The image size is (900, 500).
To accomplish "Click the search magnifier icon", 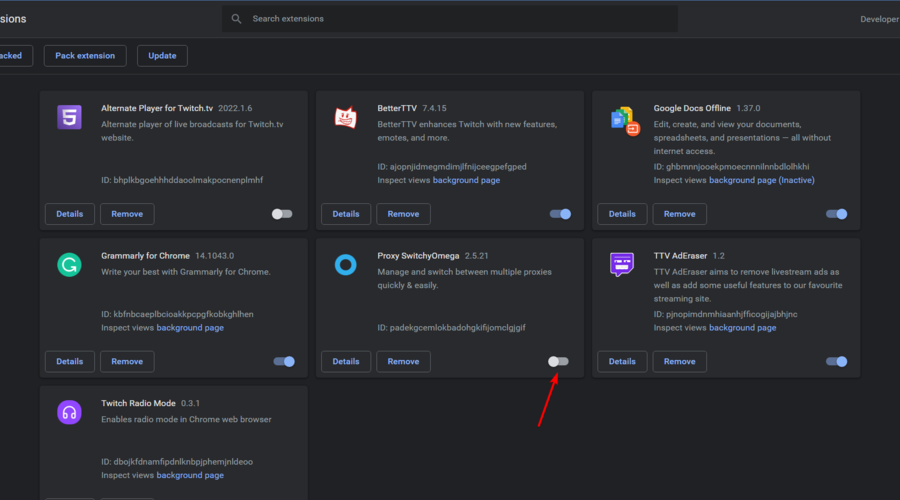I will tap(237, 19).
